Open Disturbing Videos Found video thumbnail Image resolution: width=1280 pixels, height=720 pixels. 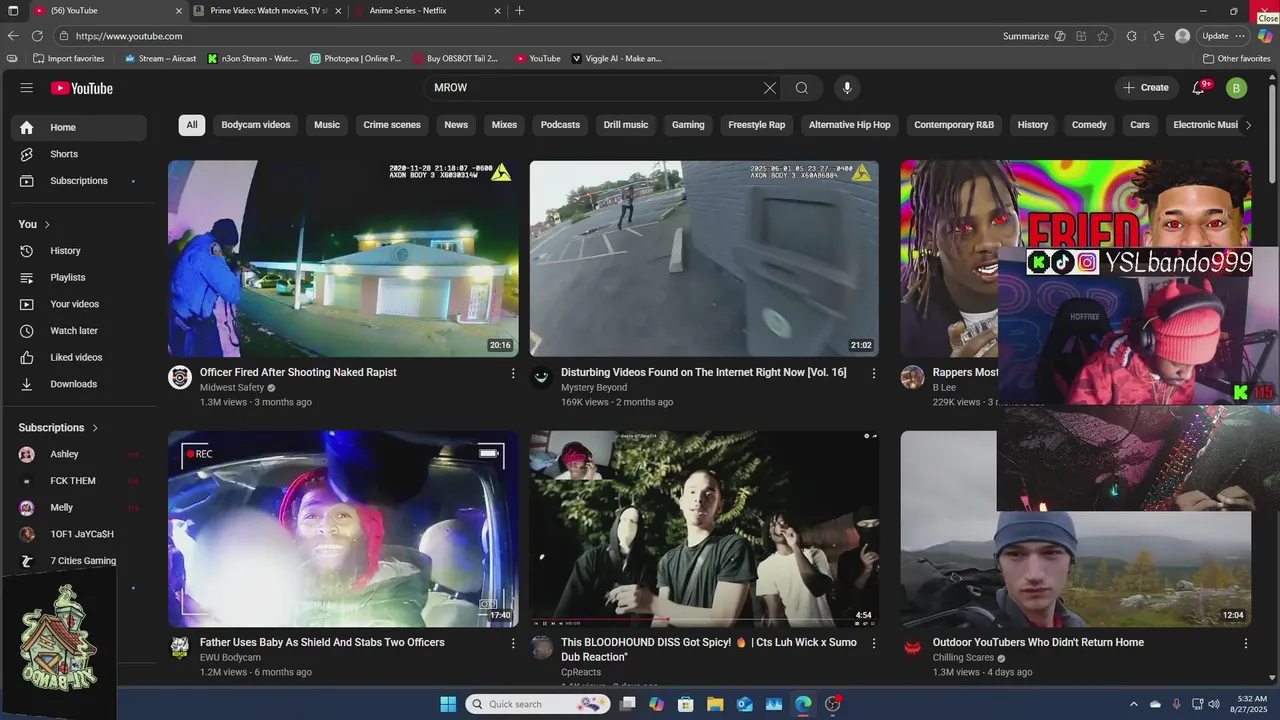(704, 259)
